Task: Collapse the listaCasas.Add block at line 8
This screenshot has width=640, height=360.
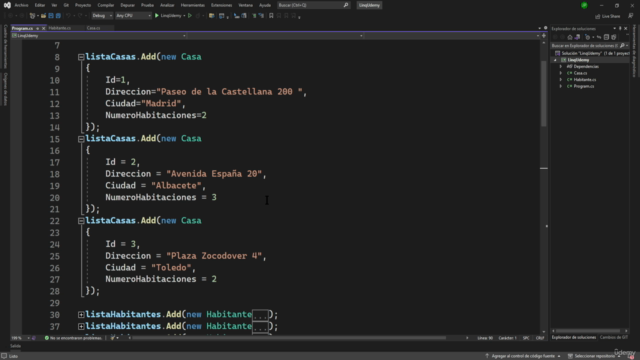Action: pos(81,57)
